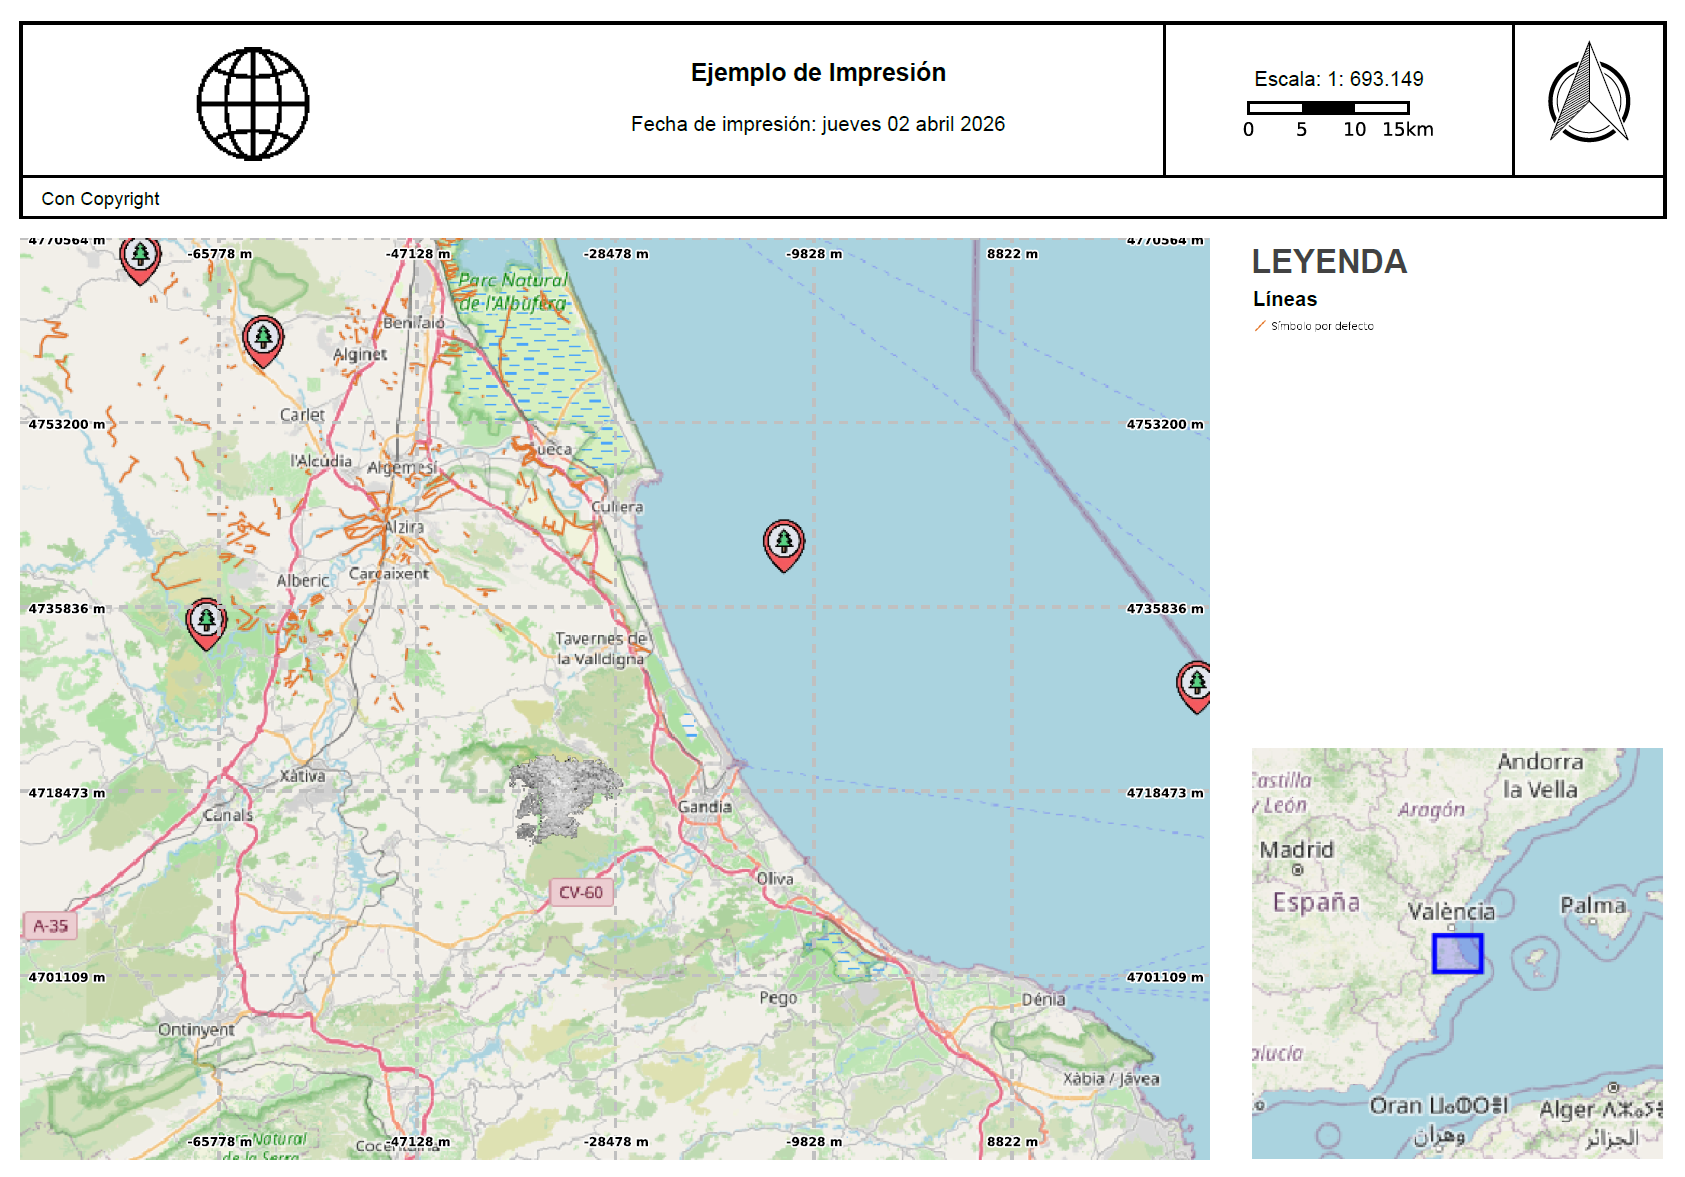Click the scale bar graphic
The width and height of the screenshot is (1685, 1177).
(1328, 107)
